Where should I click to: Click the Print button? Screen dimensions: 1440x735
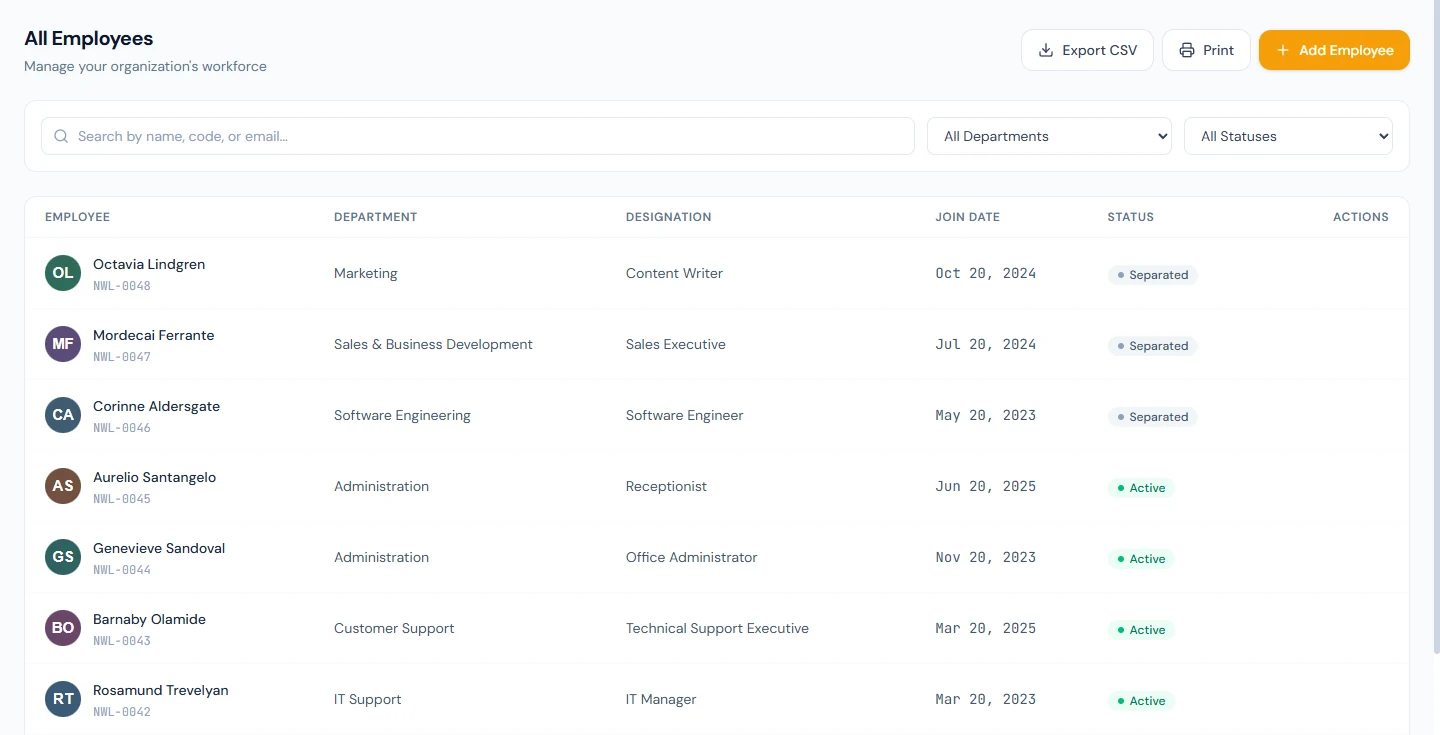point(1206,50)
